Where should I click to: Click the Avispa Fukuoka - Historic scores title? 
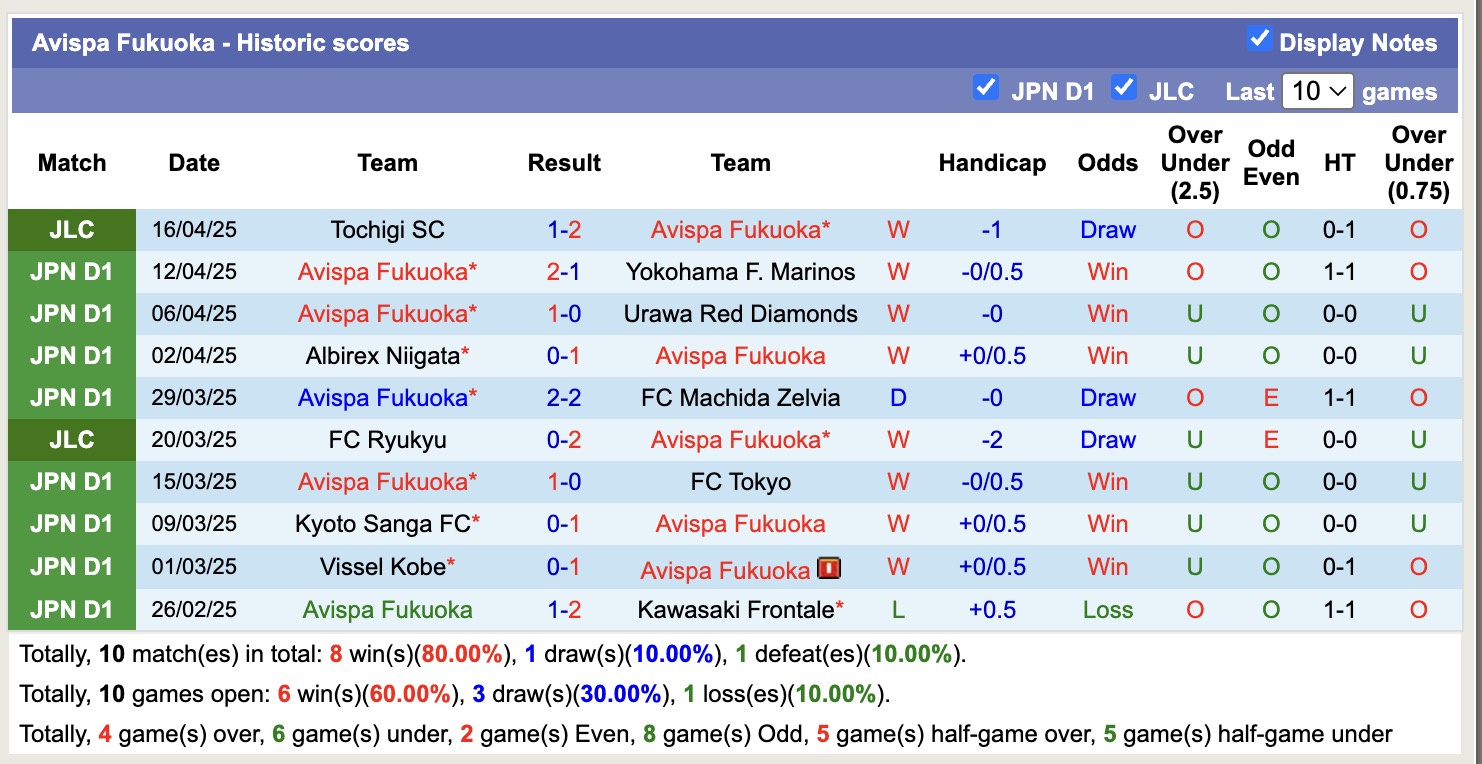tap(221, 42)
